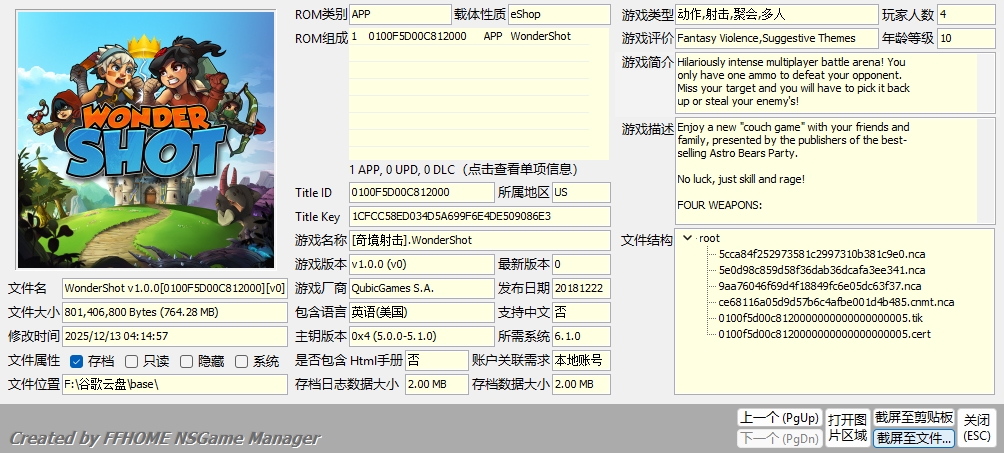
Task: Select the WonderShot APP row in ROM组成 list
Action: tap(460, 36)
